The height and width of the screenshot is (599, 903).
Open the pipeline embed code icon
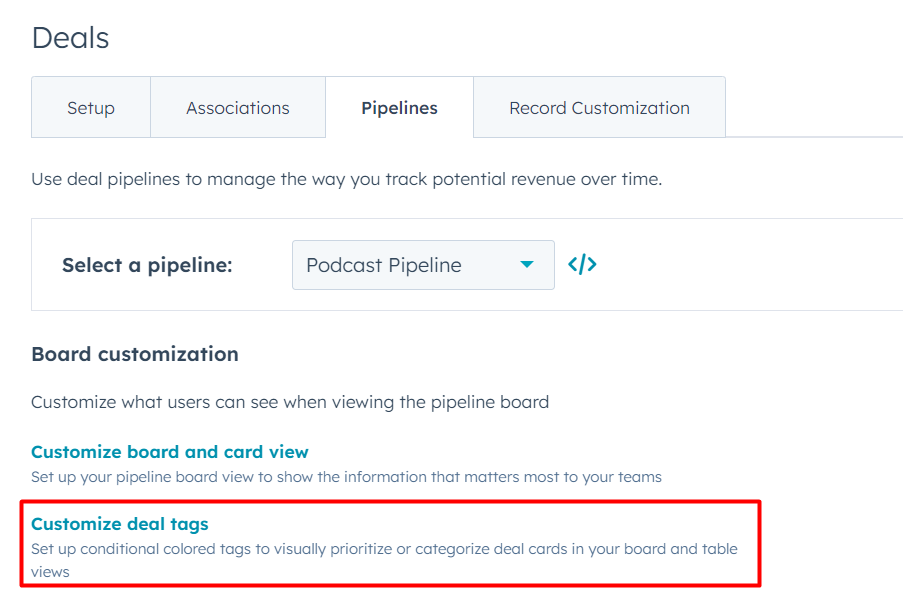pos(582,264)
